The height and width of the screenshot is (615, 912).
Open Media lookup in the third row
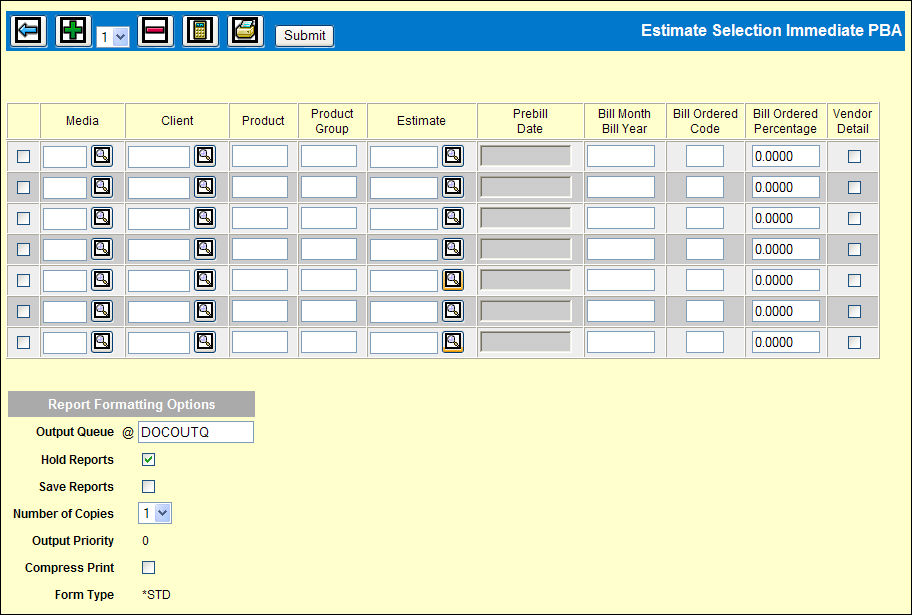pyautogui.click(x=102, y=218)
